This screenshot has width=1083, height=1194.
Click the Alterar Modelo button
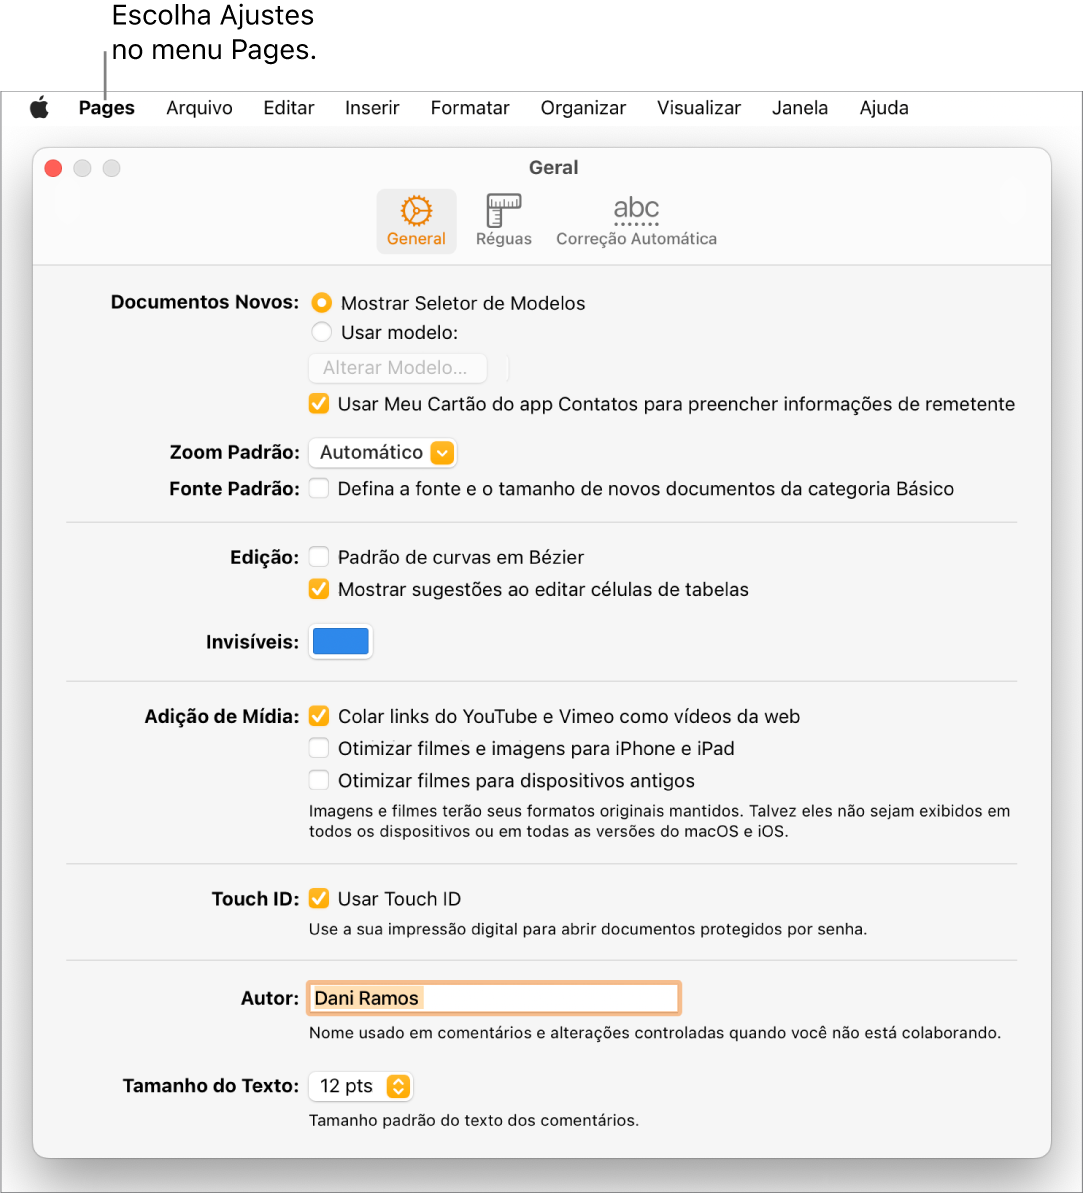[397, 368]
